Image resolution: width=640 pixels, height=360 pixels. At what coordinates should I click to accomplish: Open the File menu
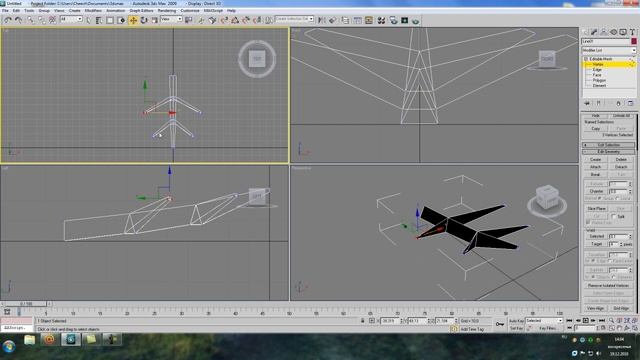(5, 10)
